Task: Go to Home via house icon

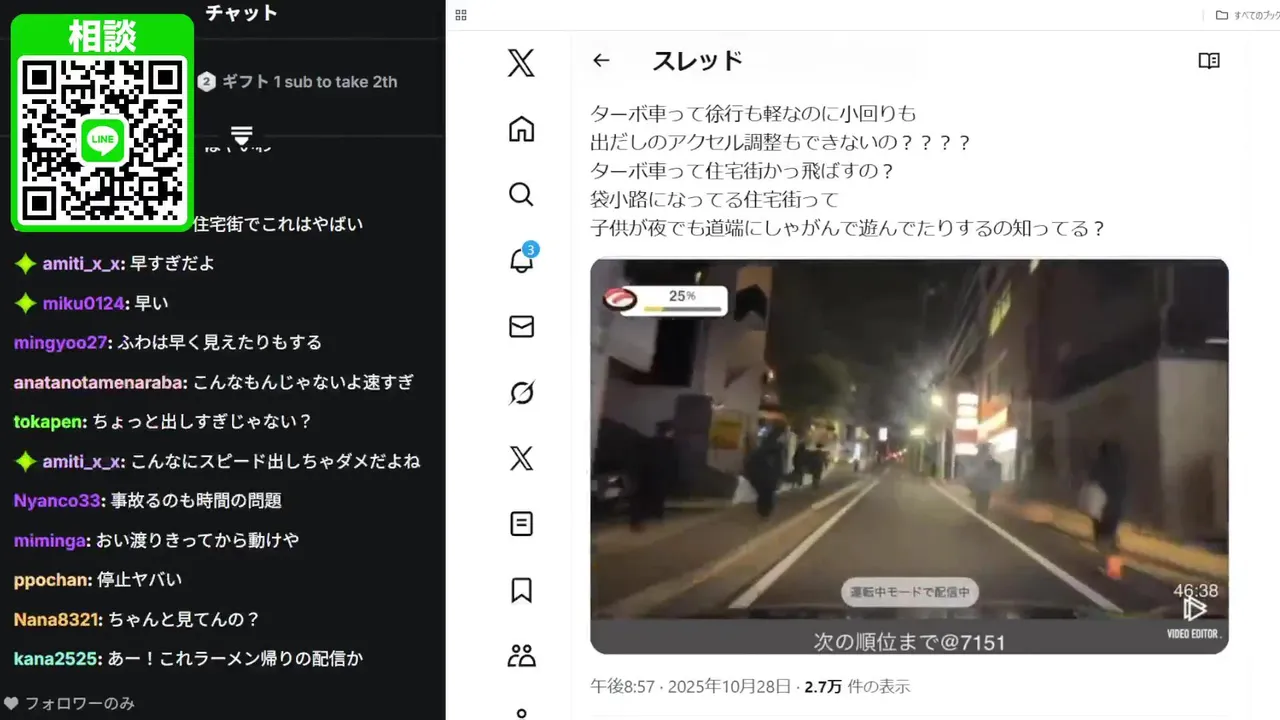Action: 521,129
